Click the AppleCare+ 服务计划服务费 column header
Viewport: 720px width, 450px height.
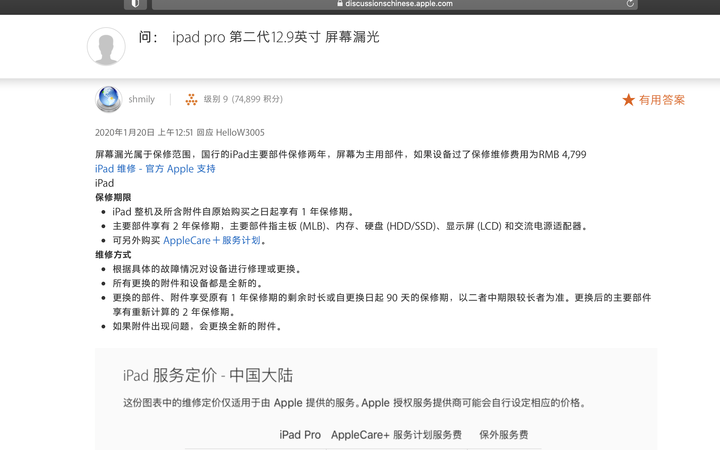pos(396,435)
